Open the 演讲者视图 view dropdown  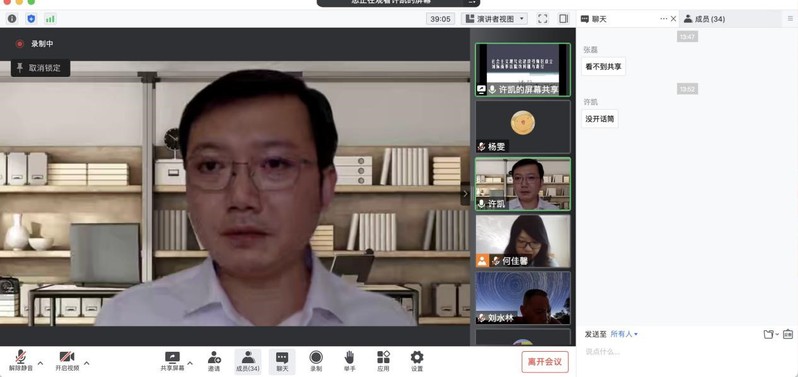point(494,19)
